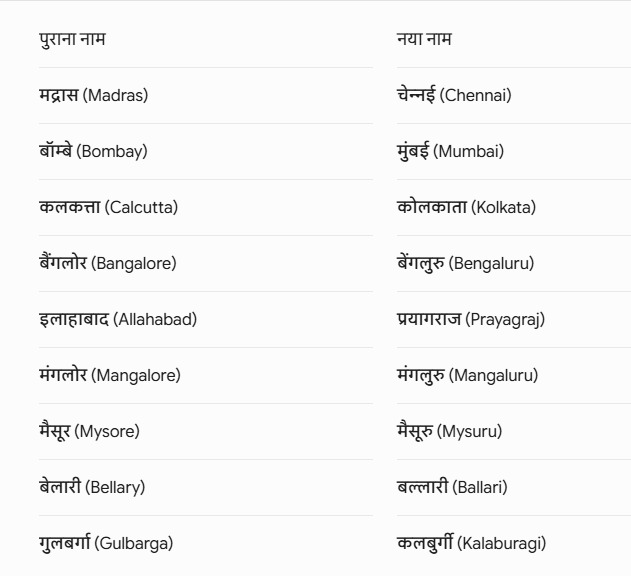Click on Bangalore in old names
Screen dimensions: 631x576
[108, 263]
